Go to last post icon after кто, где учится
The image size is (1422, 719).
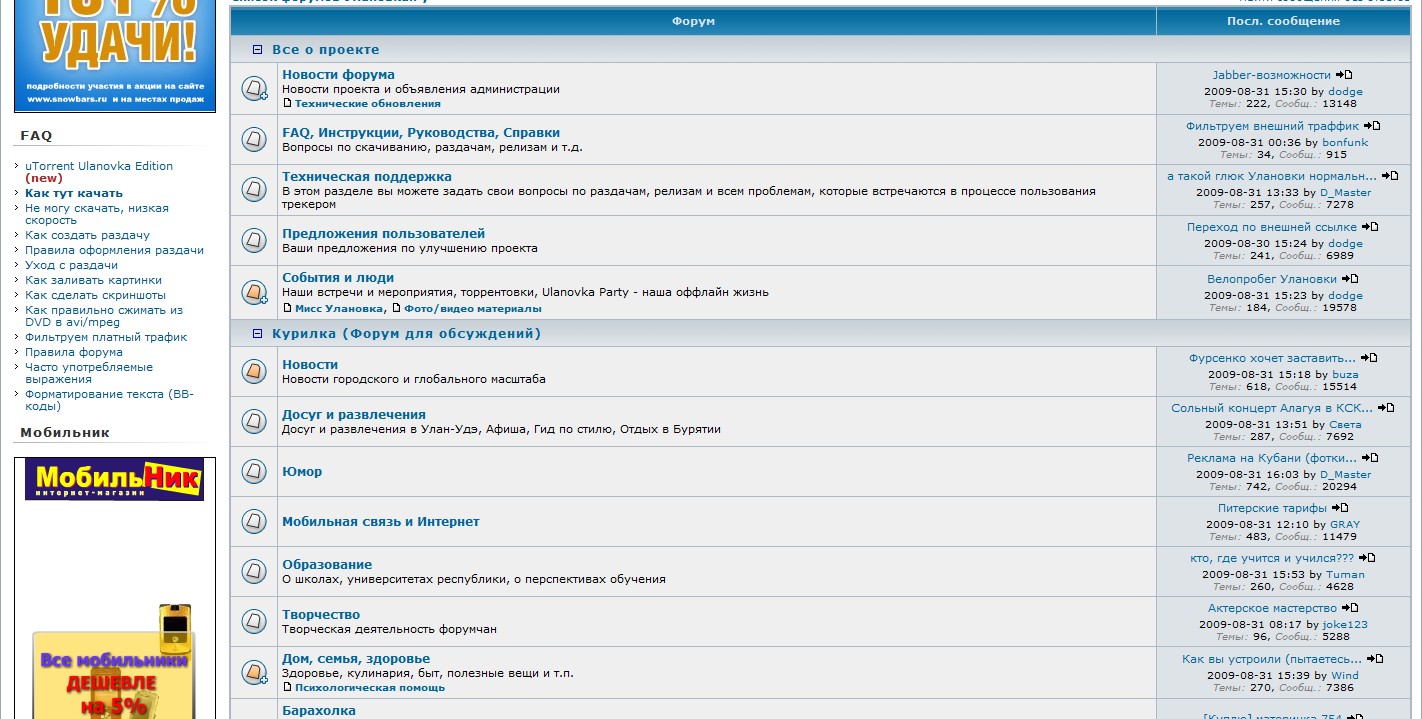[x=1367, y=558]
